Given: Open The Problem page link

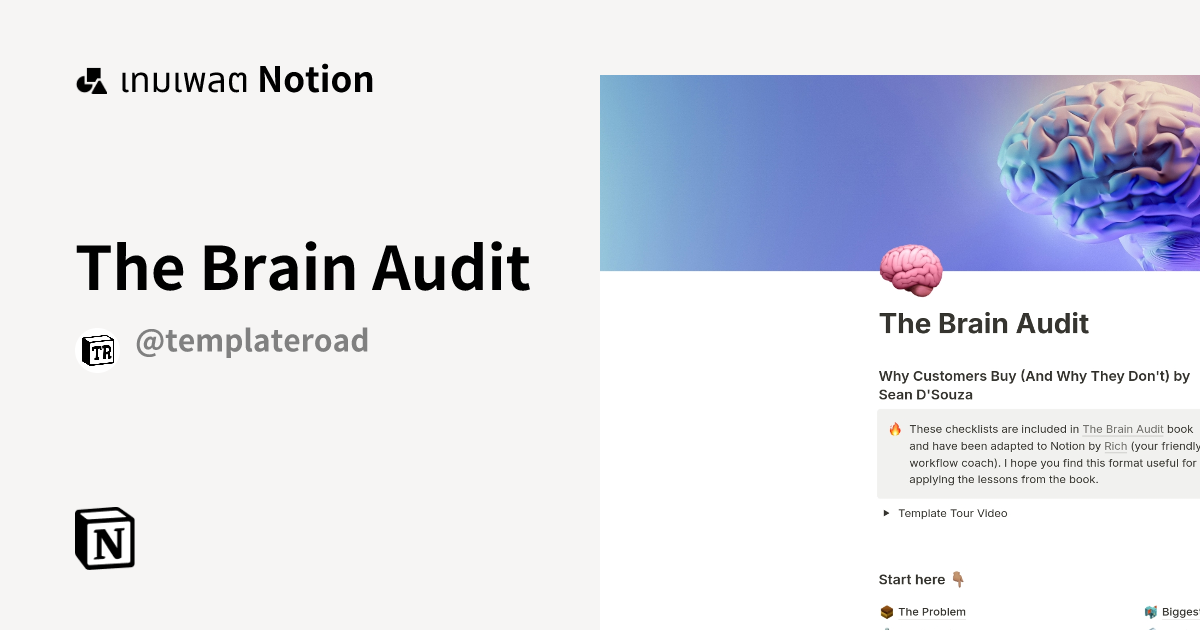Looking at the screenshot, I should point(931,611).
